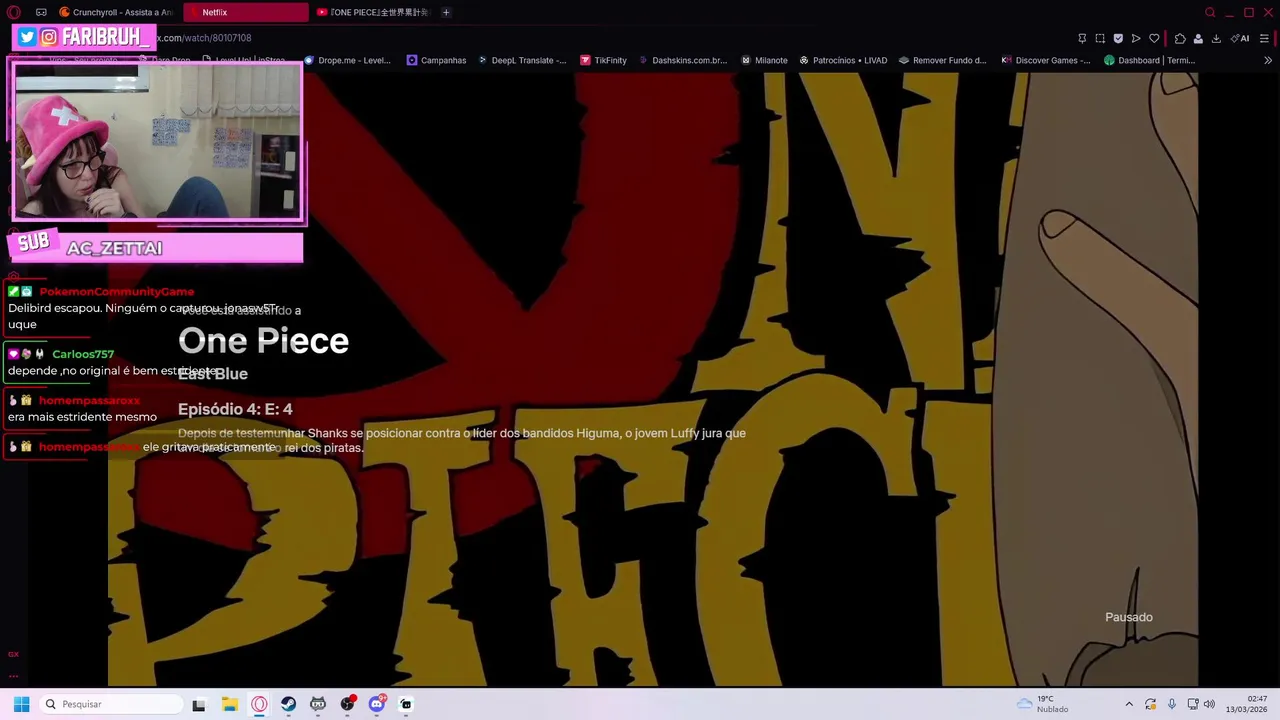Open Task View on the taskbar
This screenshot has height=720, width=1280.
click(199, 704)
